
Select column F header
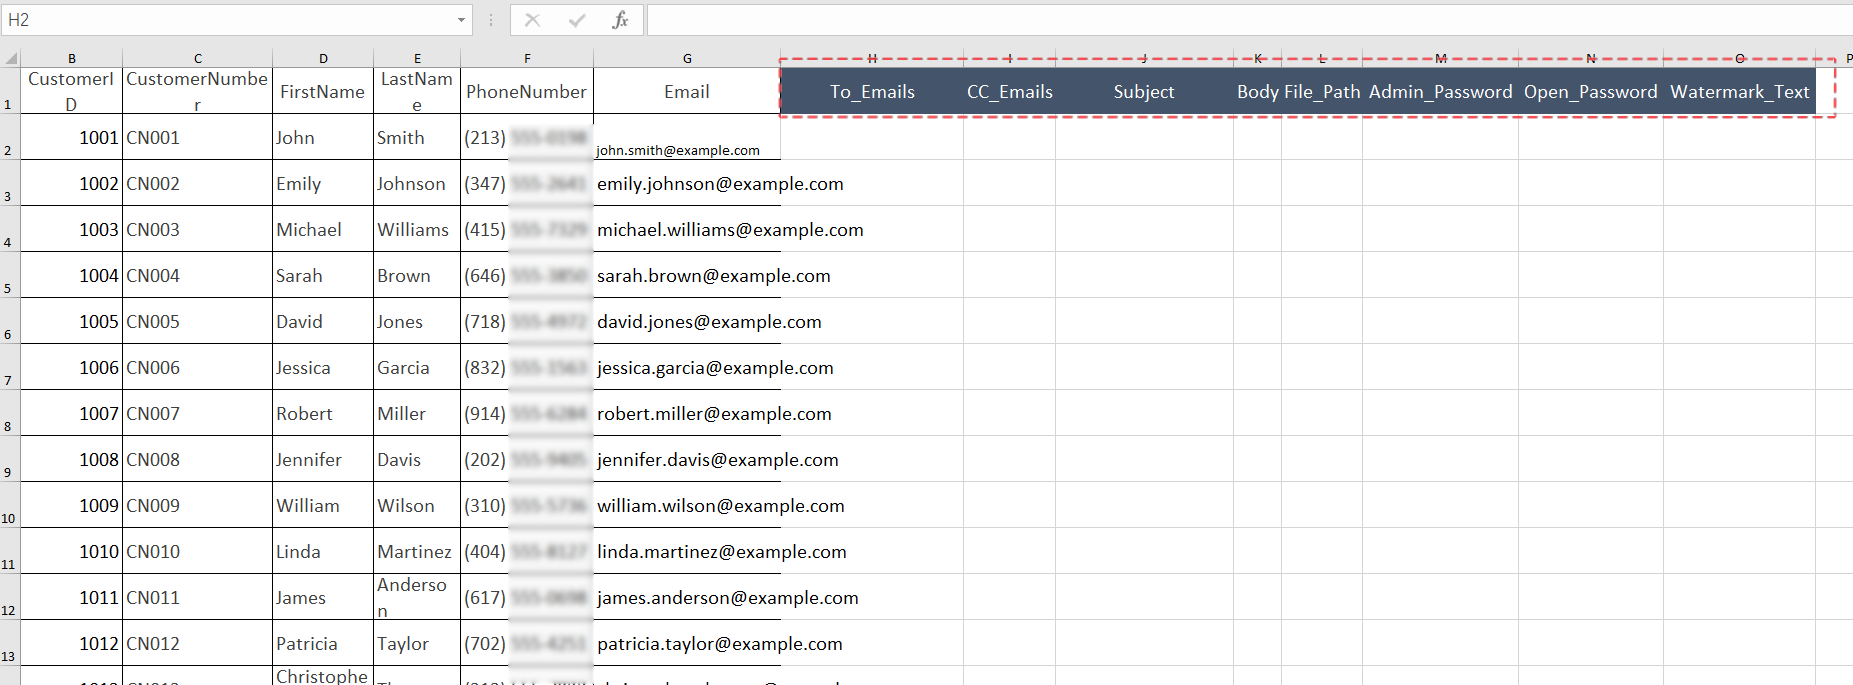(527, 58)
